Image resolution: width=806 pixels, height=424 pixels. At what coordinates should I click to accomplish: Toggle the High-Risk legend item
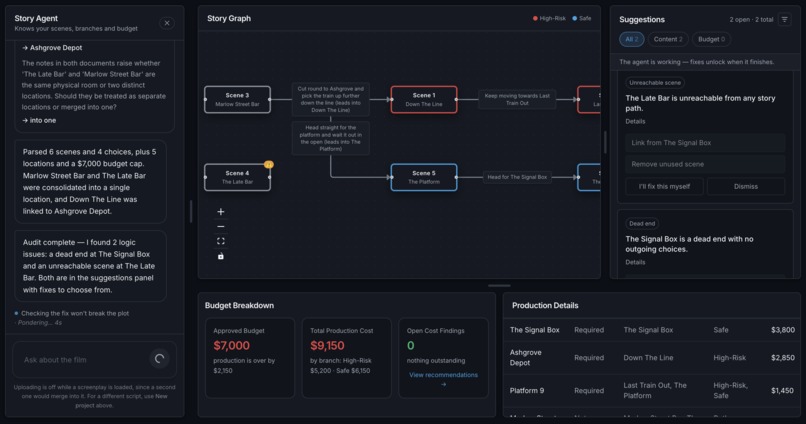pos(549,19)
